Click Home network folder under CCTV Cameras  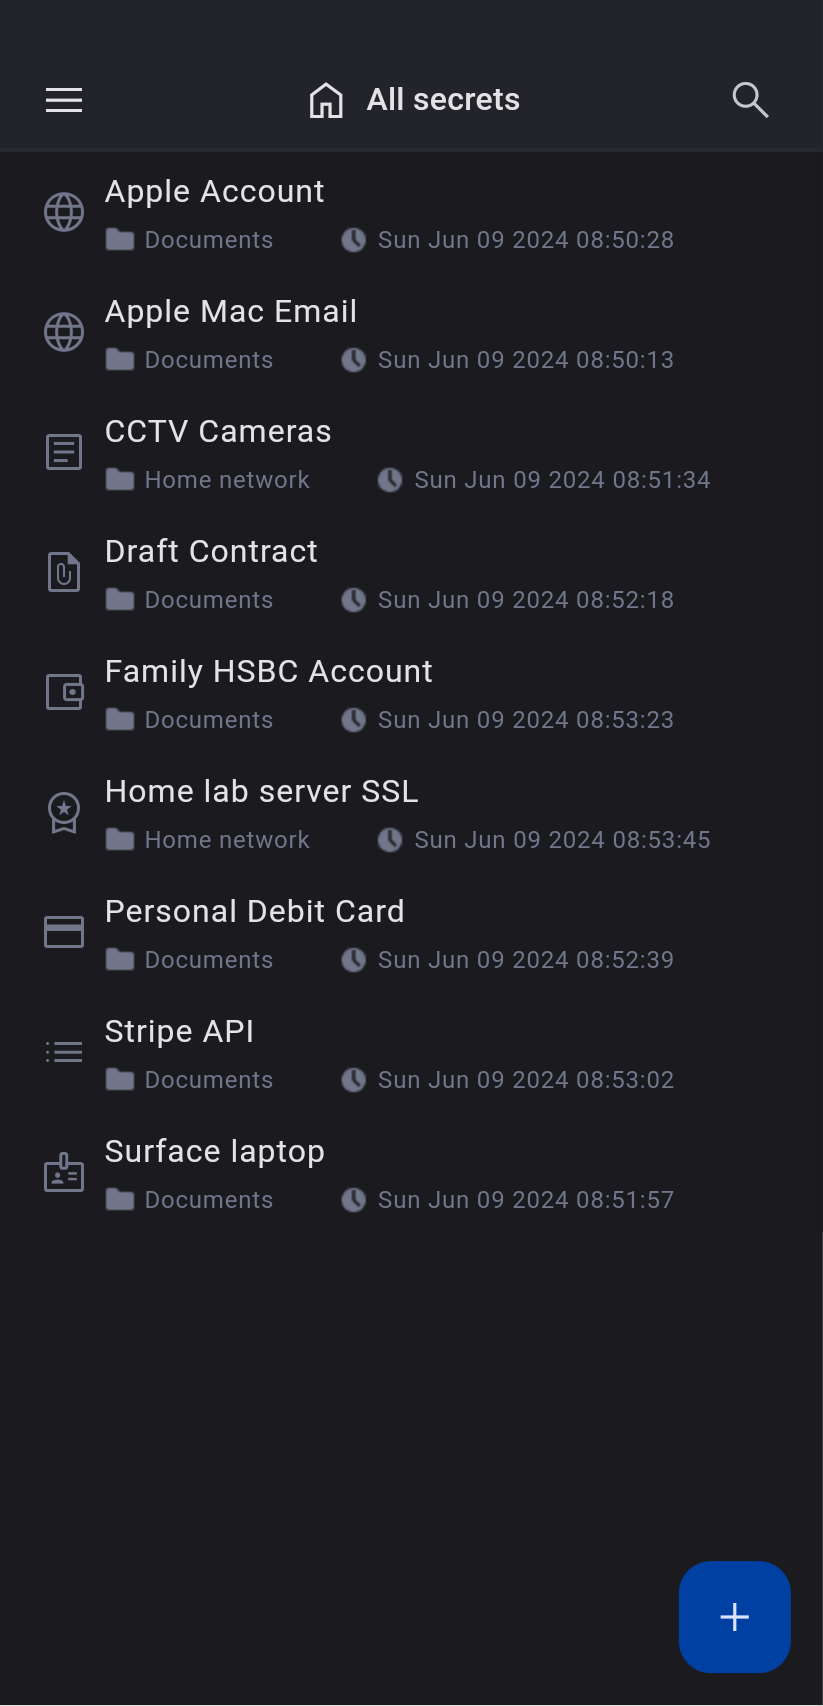pos(227,480)
